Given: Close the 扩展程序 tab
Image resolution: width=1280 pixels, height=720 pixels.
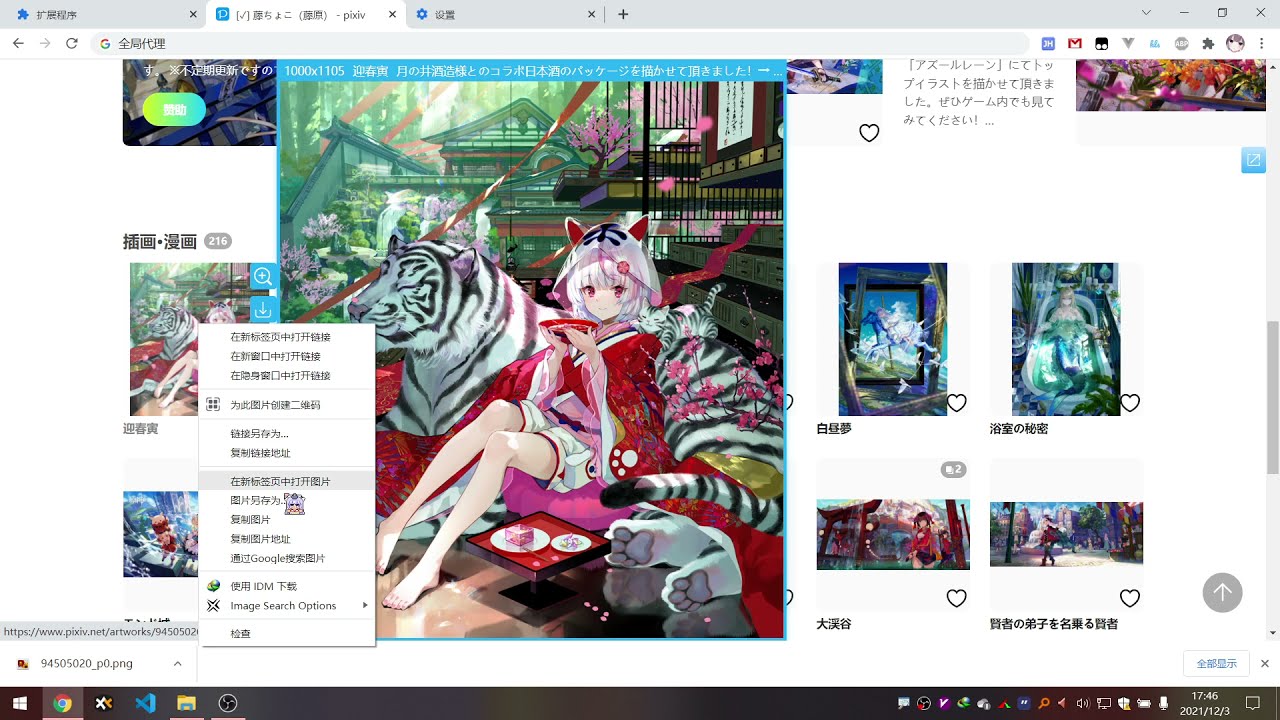Looking at the screenshot, I should tap(192, 14).
